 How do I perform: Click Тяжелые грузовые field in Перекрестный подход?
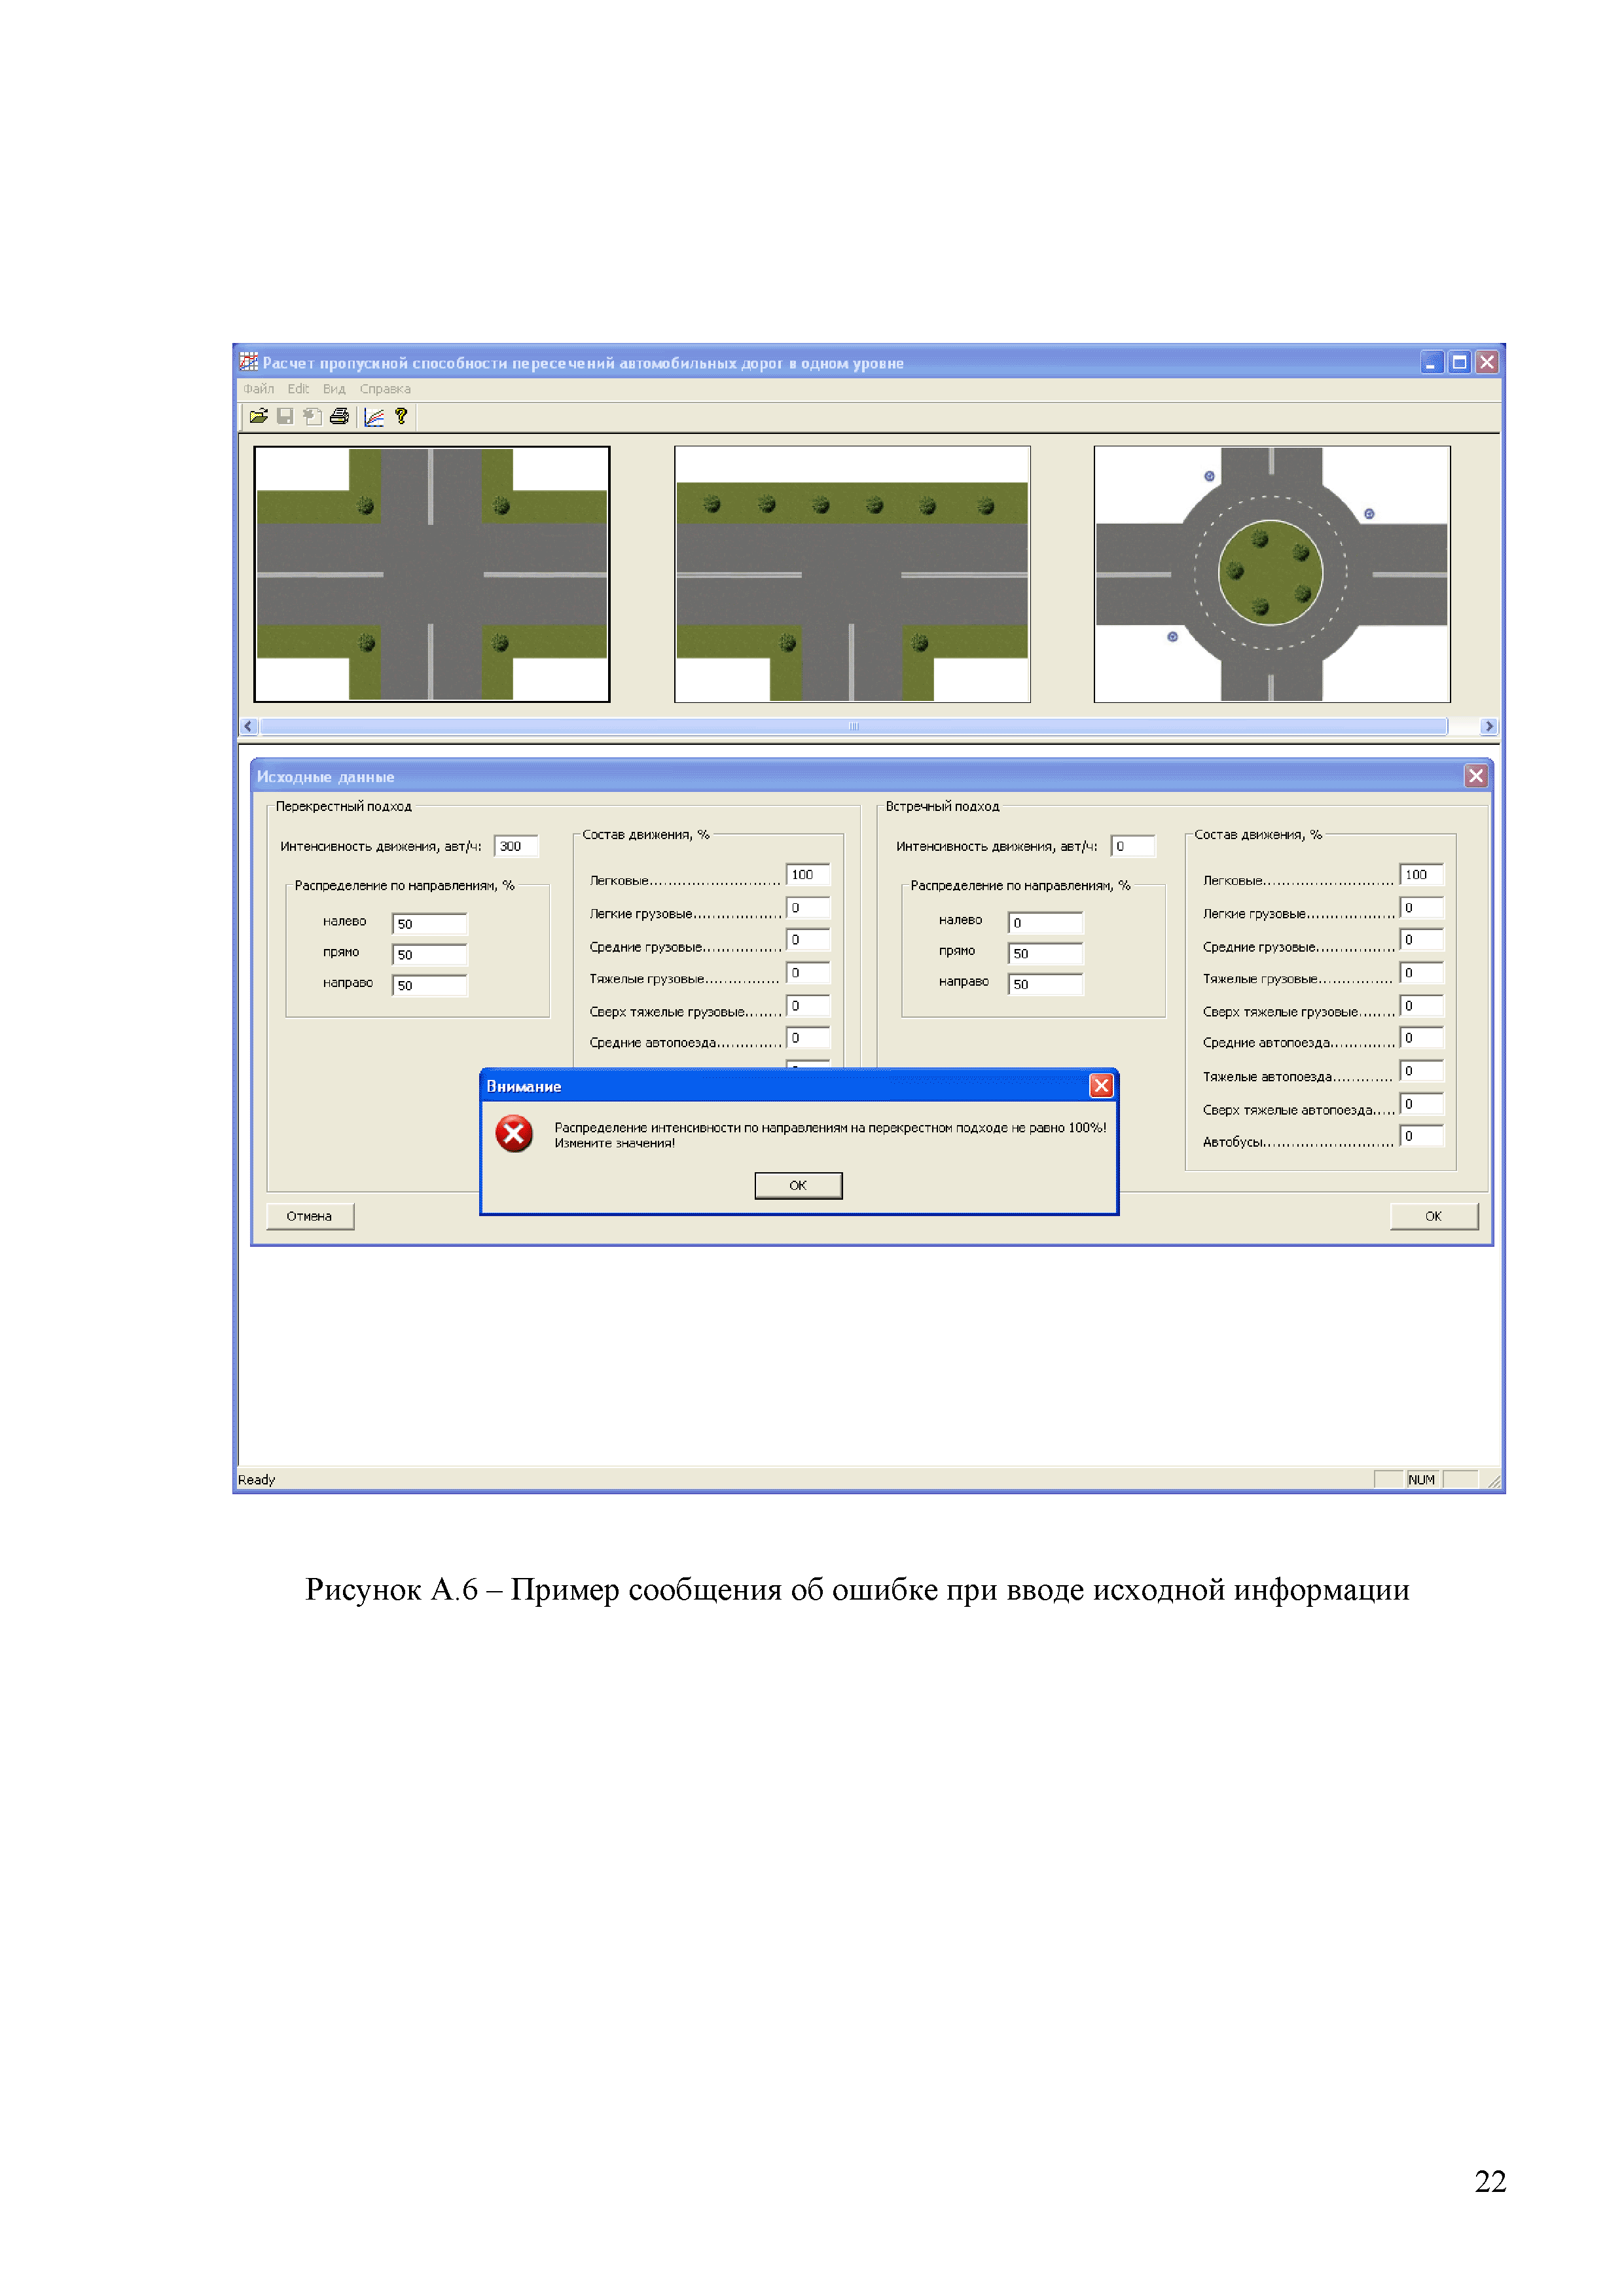pos(808,973)
